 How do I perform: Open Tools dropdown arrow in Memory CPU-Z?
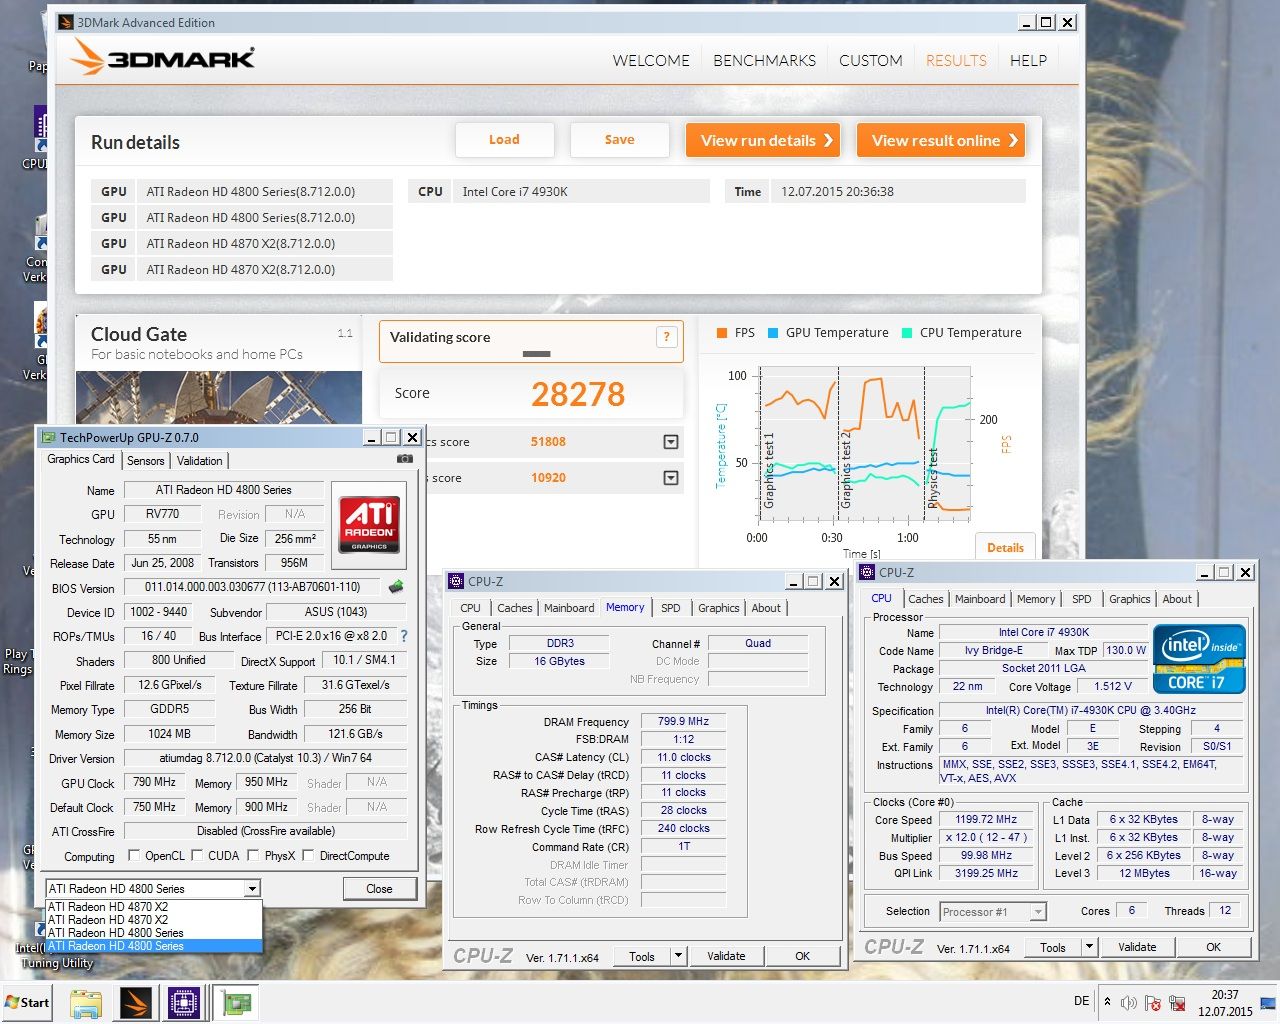click(678, 956)
